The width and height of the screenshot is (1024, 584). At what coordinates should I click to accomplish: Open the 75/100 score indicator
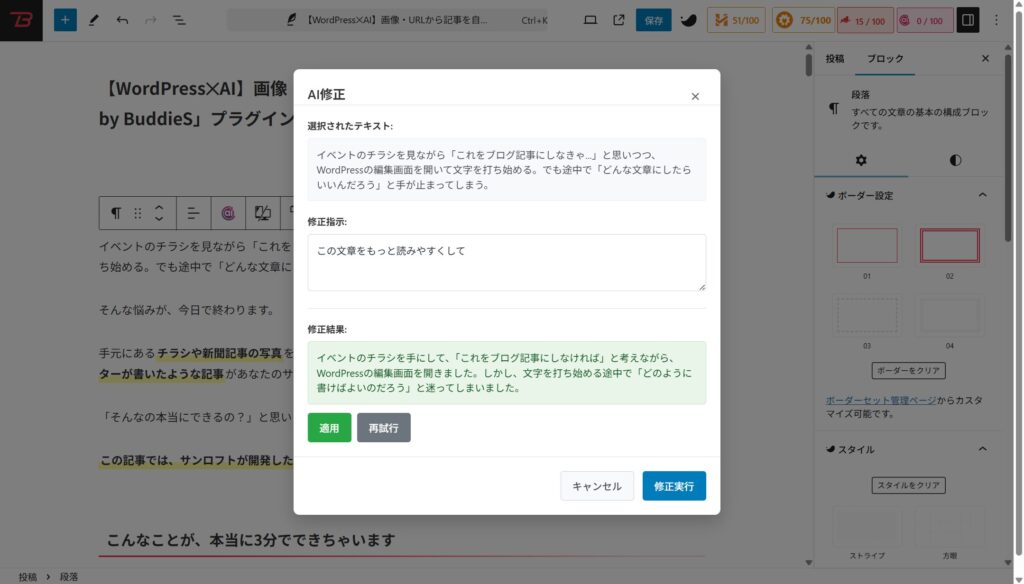[803, 20]
